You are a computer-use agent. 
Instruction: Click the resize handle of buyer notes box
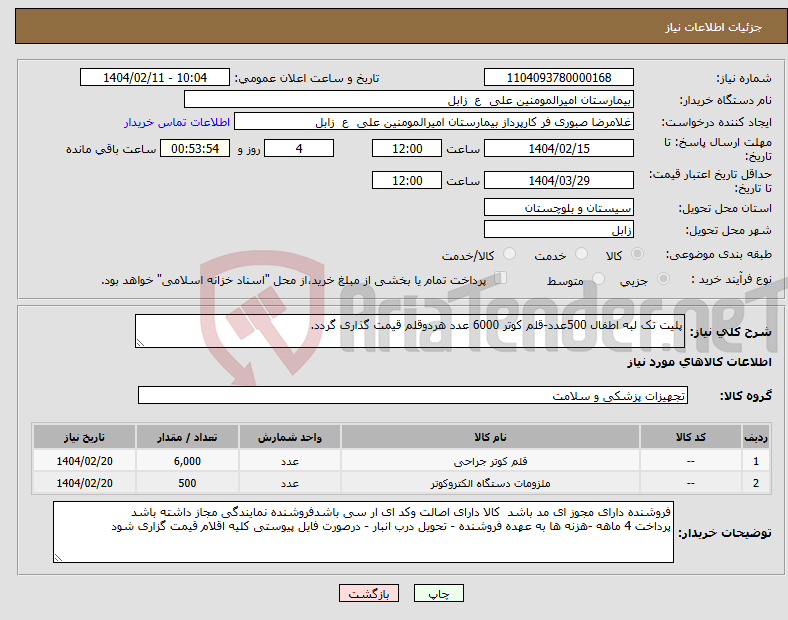point(58,558)
